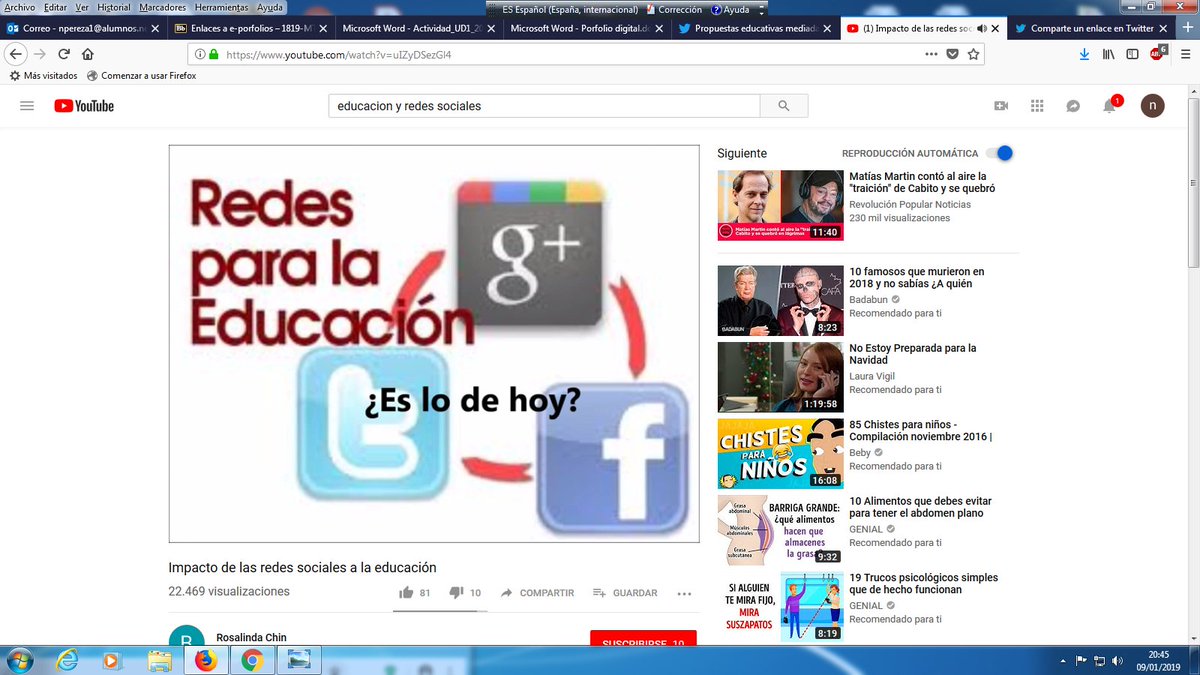Bookmark this page with the star
Screen dimensions: 1200x675
coord(974,54)
